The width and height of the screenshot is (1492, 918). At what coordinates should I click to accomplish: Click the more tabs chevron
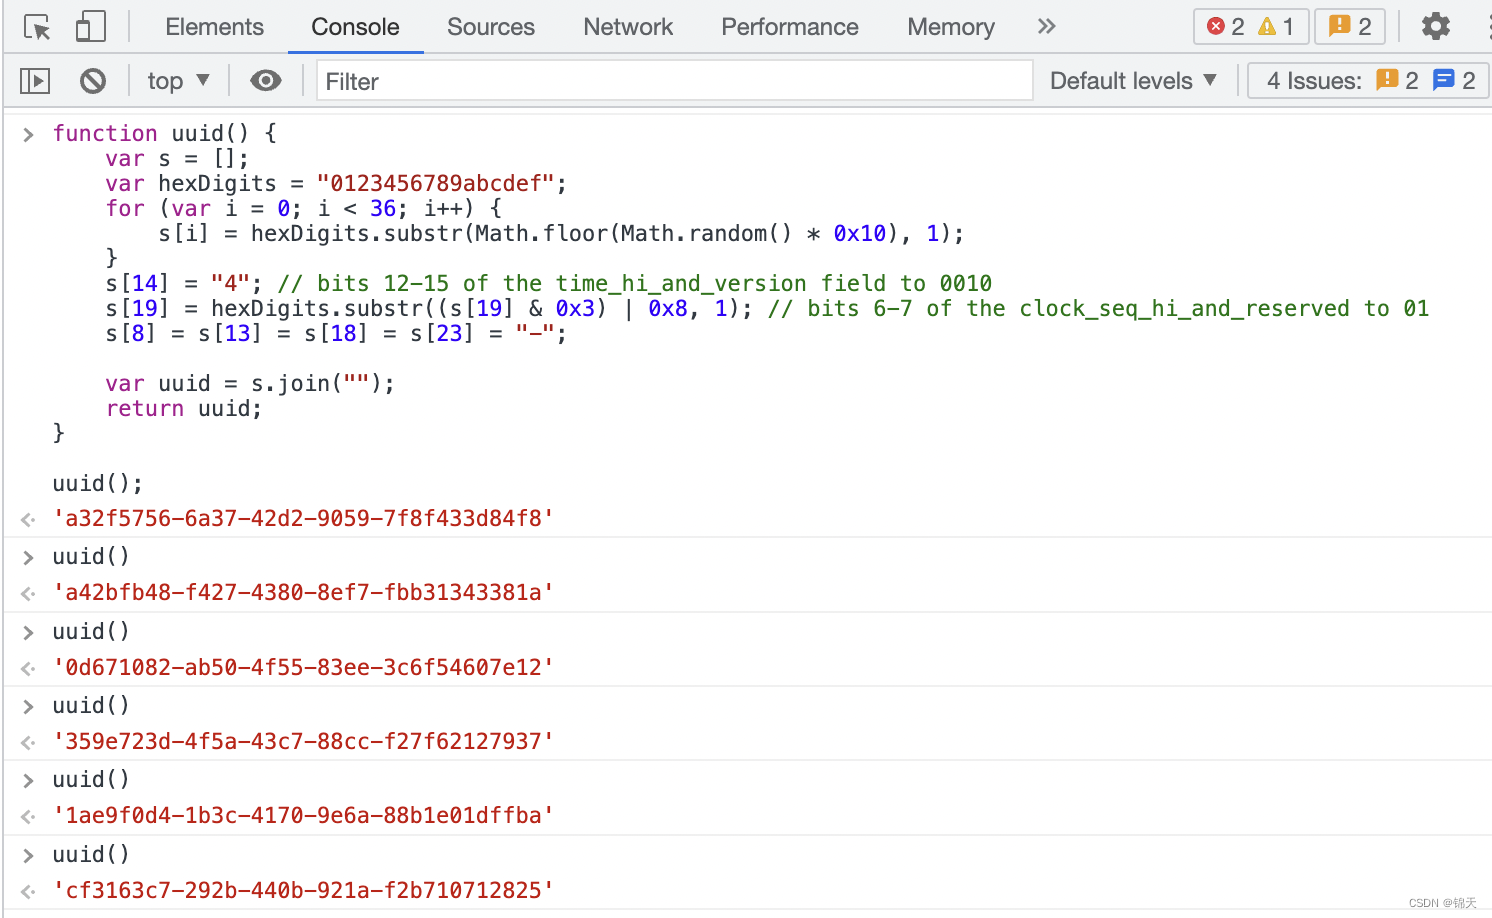[1045, 26]
